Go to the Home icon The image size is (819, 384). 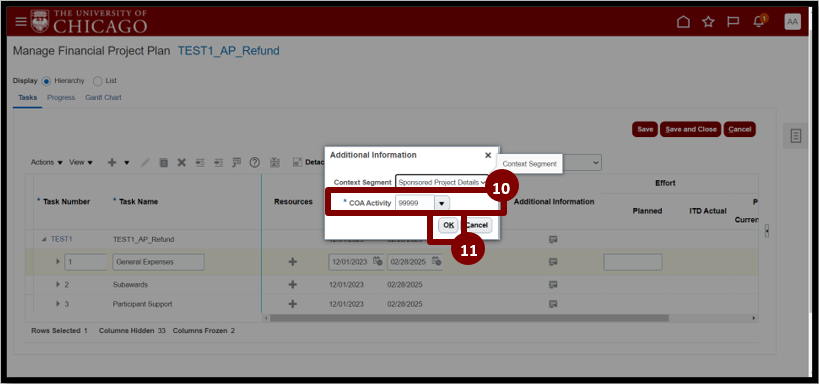(x=683, y=21)
